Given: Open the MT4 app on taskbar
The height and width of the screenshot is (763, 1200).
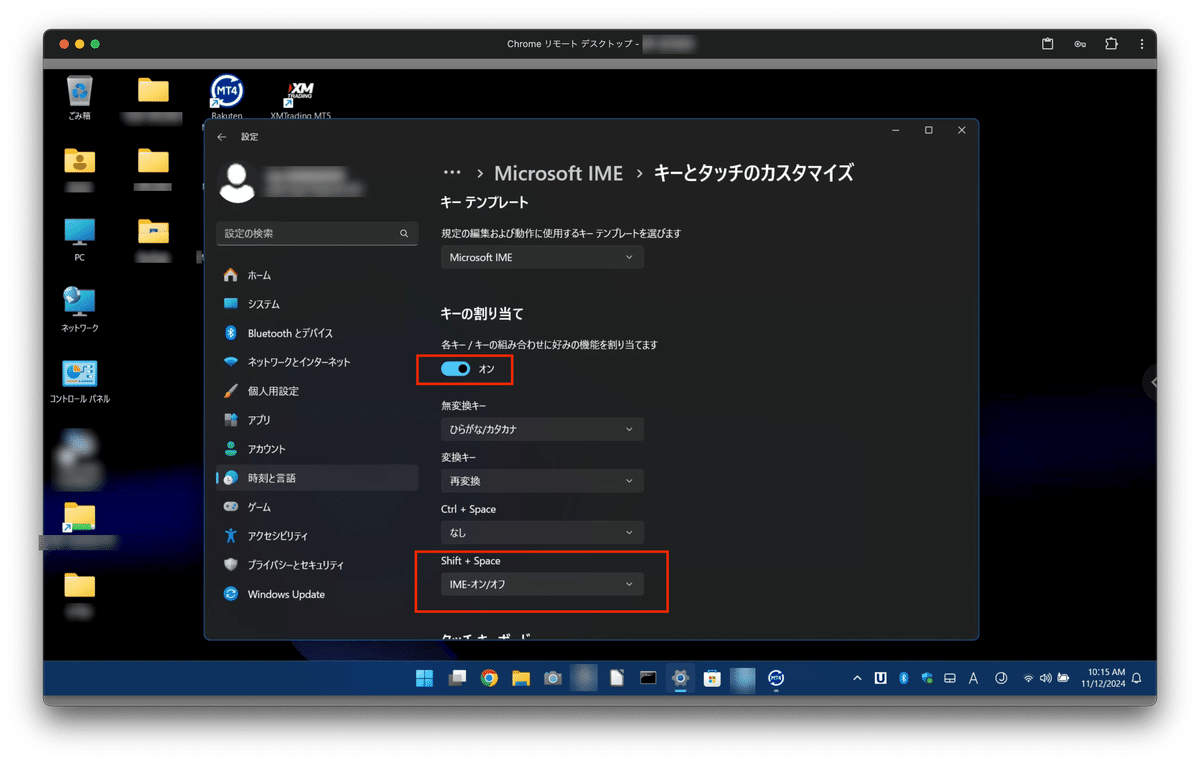Looking at the screenshot, I should click(776, 678).
